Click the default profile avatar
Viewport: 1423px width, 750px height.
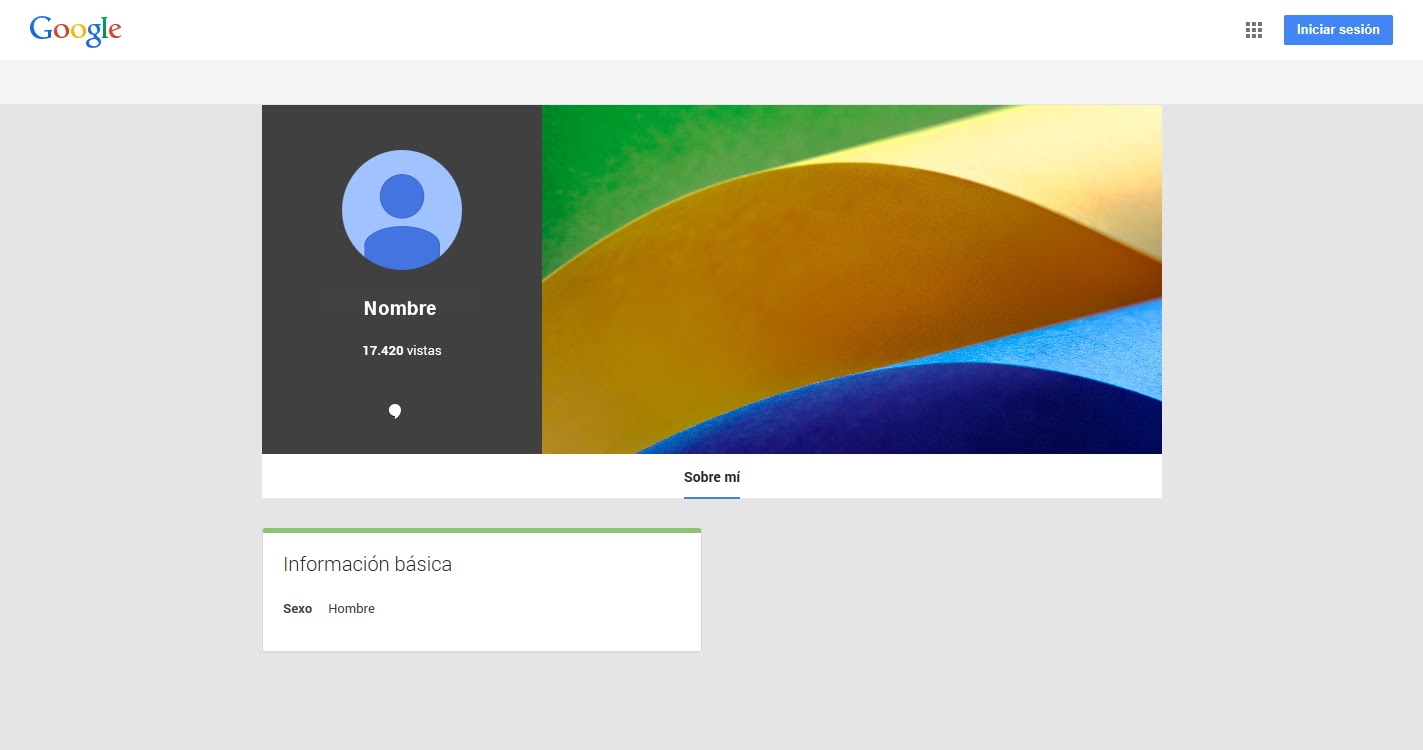402,210
